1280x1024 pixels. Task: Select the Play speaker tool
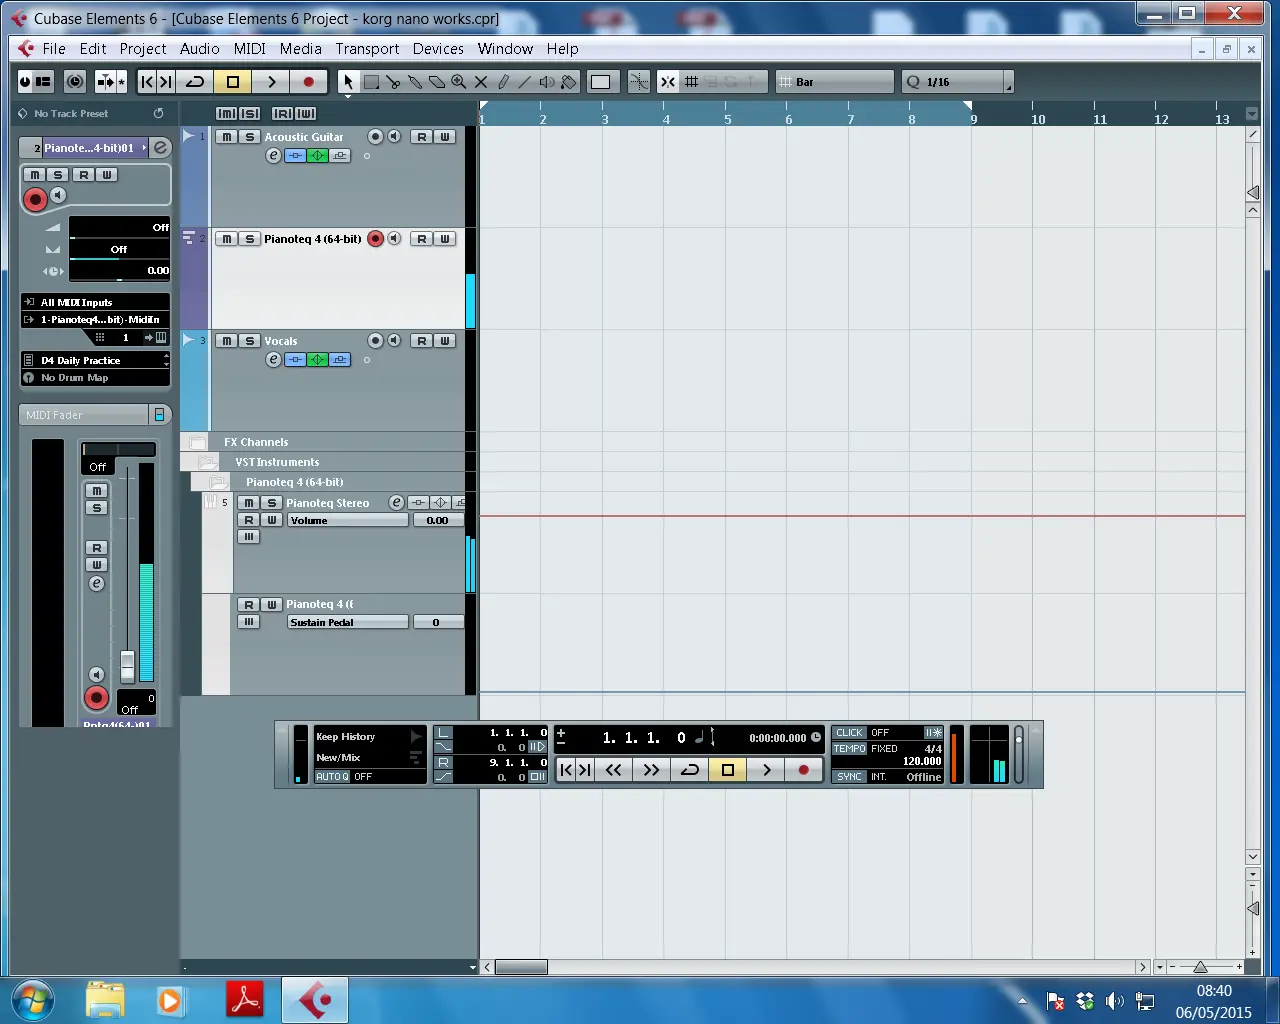click(x=547, y=82)
